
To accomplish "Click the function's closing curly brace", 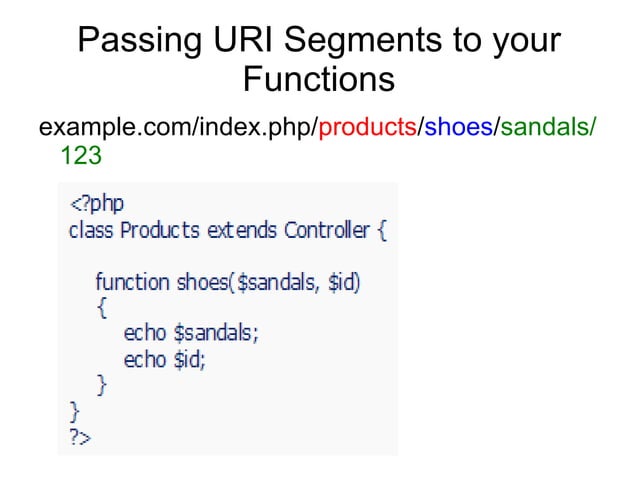I will [x=102, y=385].
